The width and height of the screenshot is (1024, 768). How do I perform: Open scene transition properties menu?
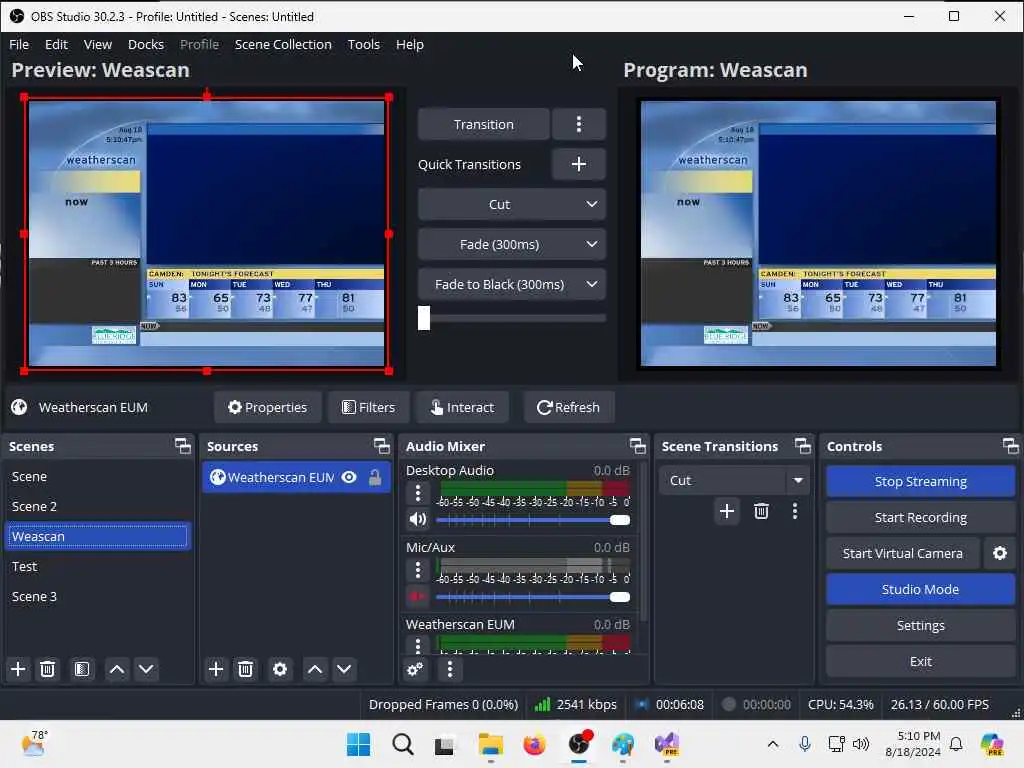795,511
